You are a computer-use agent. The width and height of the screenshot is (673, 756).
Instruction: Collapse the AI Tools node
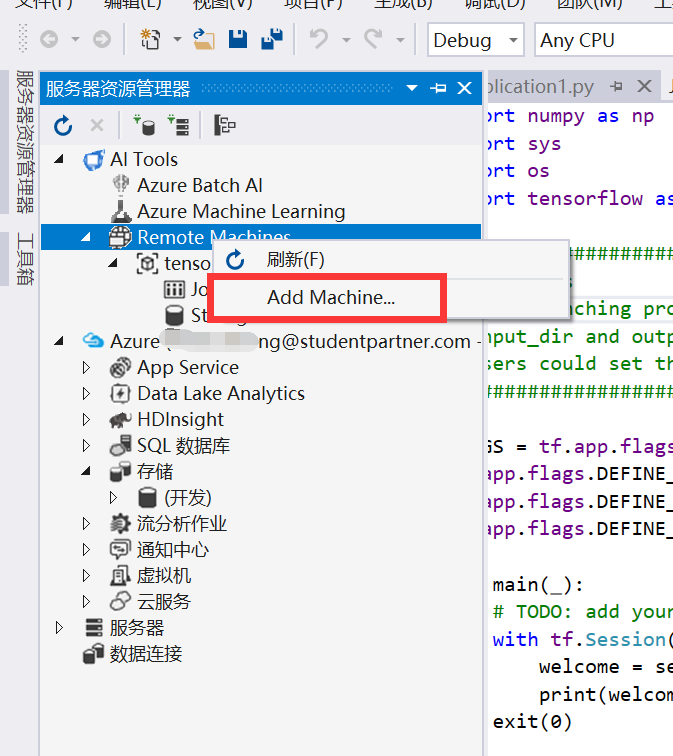tap(59, 159)
